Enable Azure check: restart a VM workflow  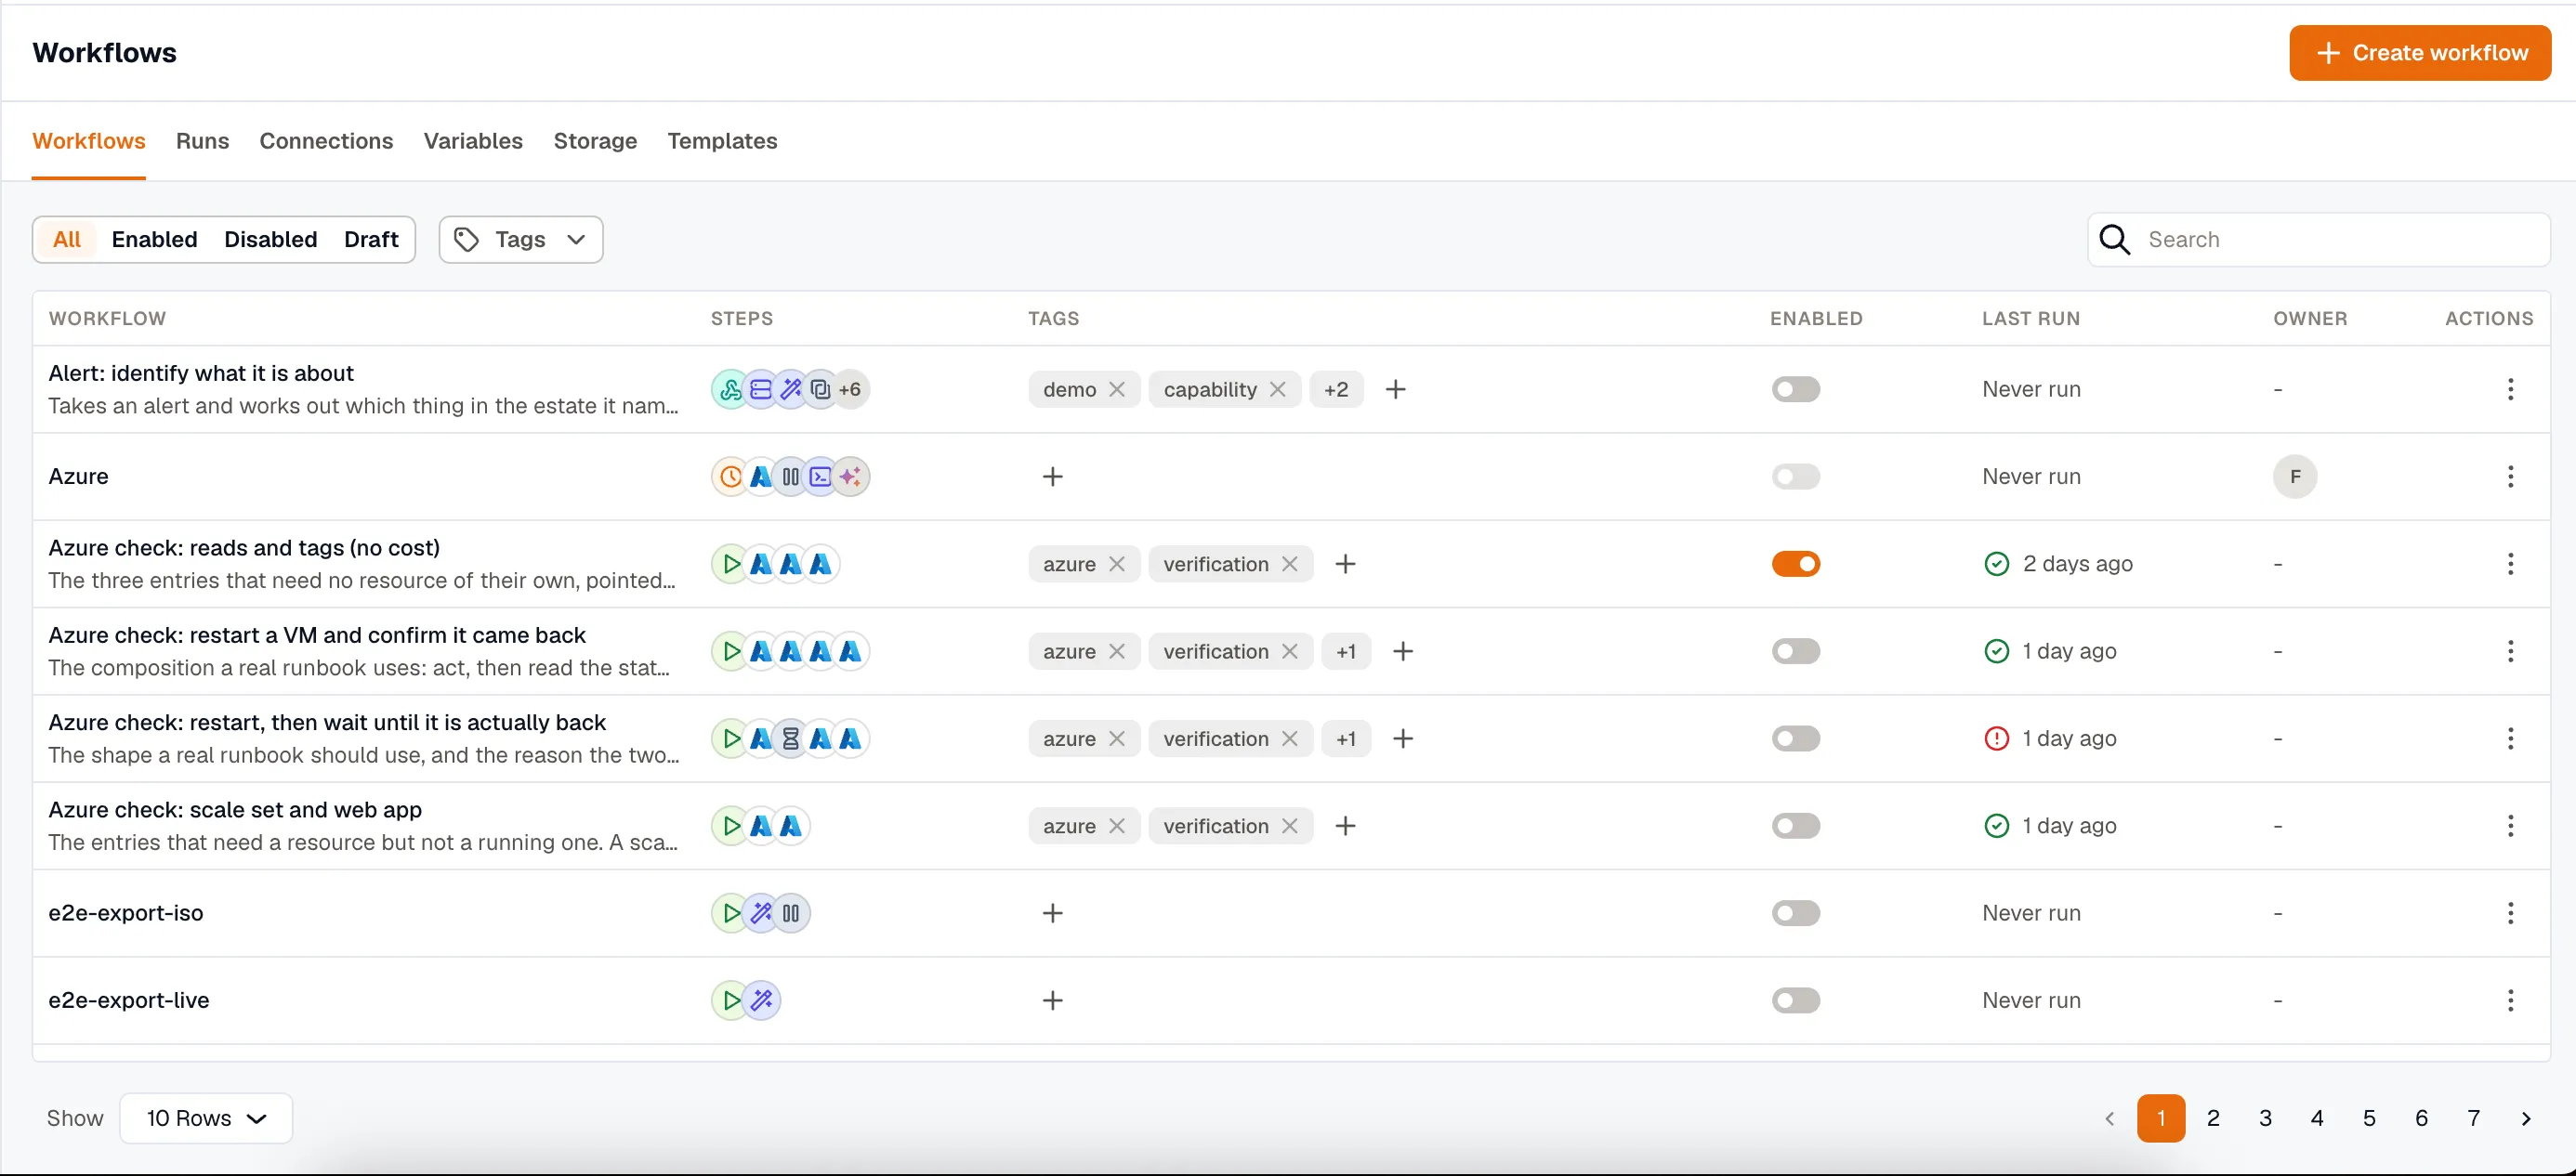[1796, 651]
